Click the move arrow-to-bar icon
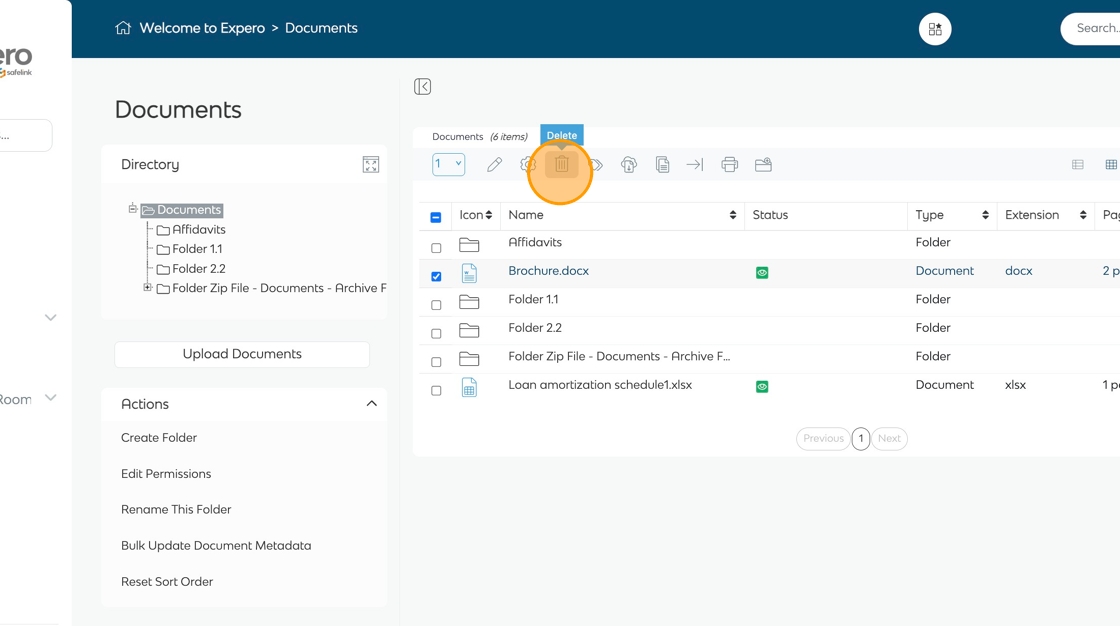The image size is (1120, 626). click(x=695, y=165)
